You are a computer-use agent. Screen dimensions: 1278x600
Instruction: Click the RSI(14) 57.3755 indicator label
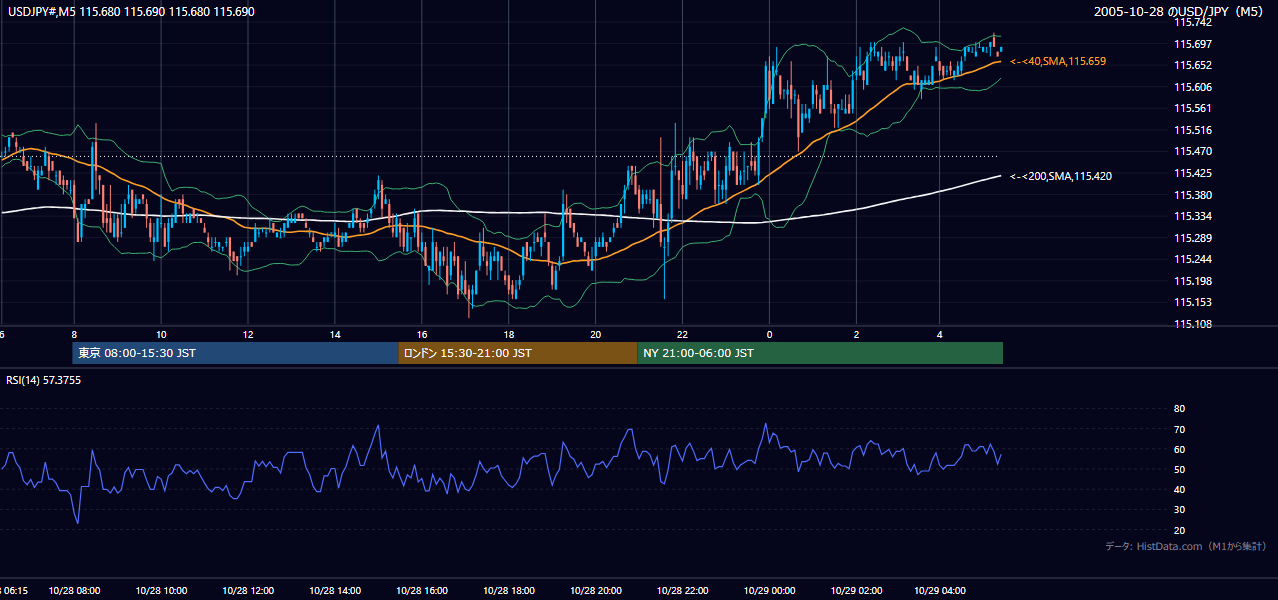(x=44, y=380)
